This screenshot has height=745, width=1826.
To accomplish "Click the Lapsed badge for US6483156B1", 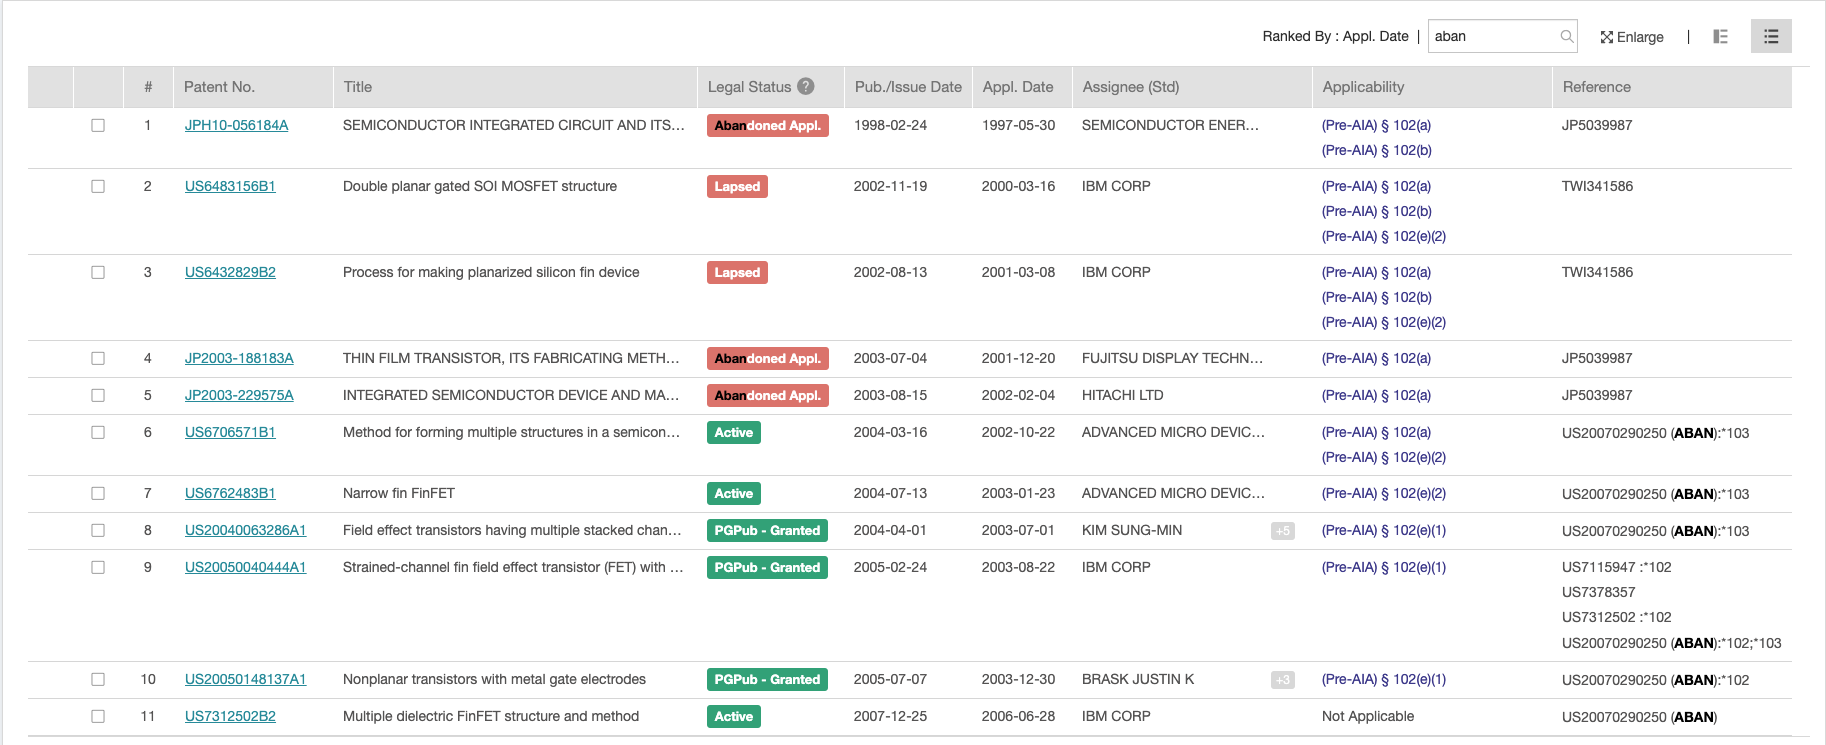I will click(x=737, y=187).
